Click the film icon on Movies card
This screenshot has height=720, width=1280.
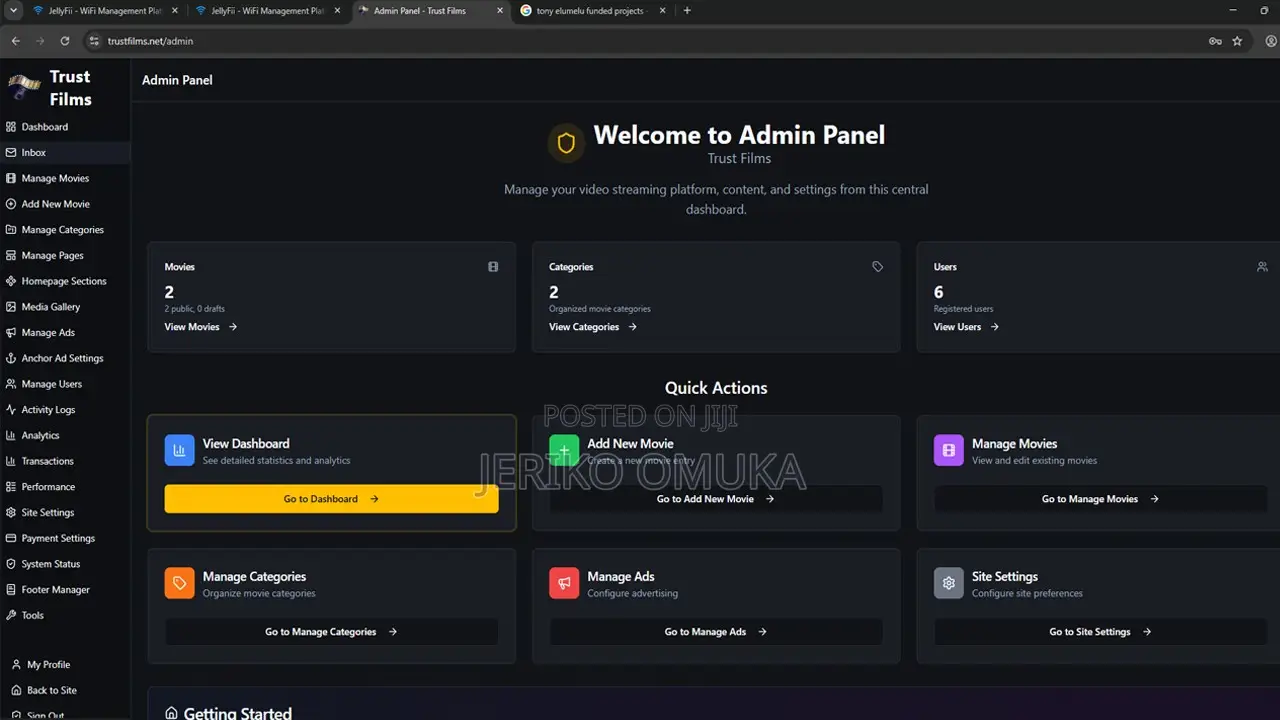point(493,267)
